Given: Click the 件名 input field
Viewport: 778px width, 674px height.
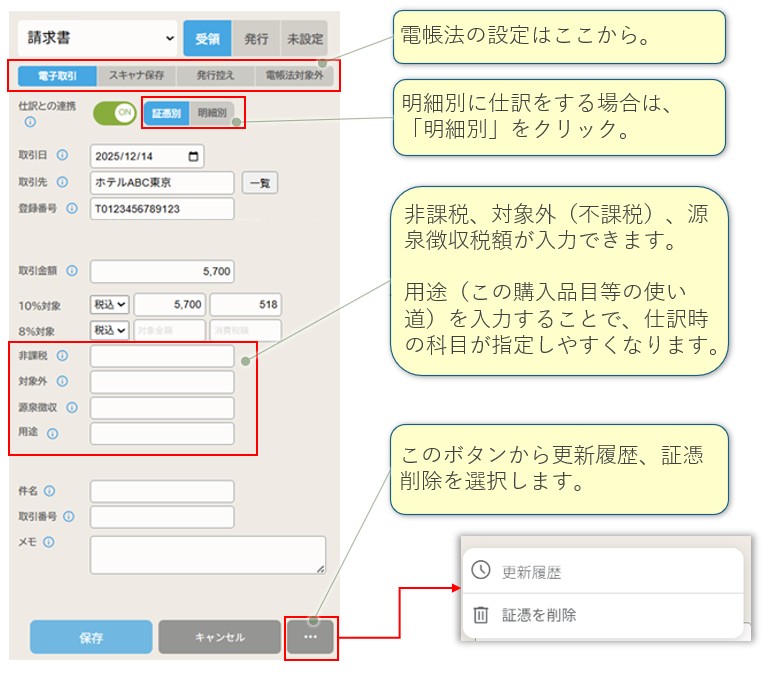Looking at the screenshot, I should (162, 491).
